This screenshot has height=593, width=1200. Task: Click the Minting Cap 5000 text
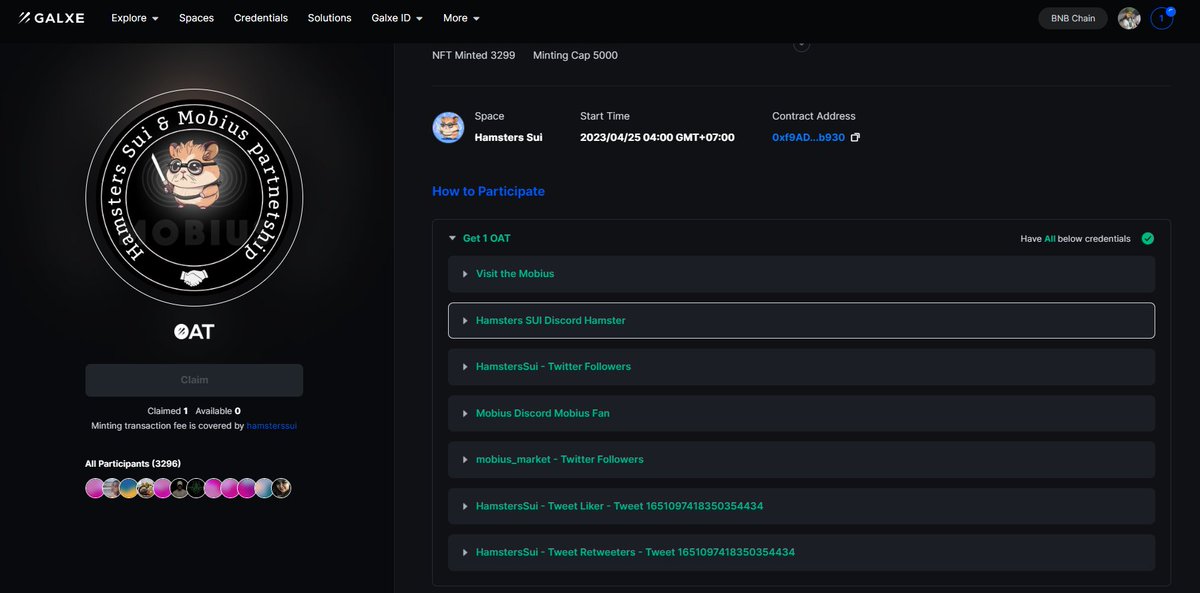click(575, 56)
